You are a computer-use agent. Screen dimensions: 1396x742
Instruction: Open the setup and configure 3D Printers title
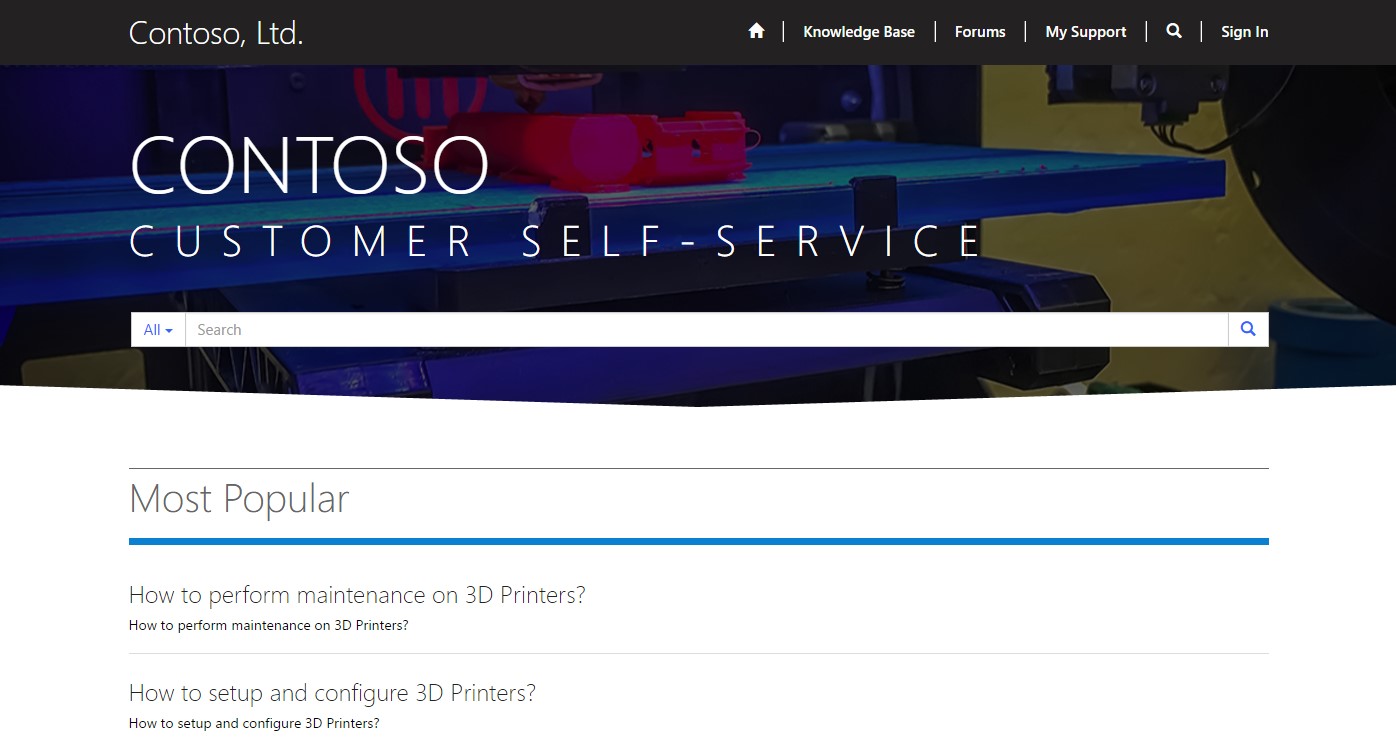(x=332, y=693)
